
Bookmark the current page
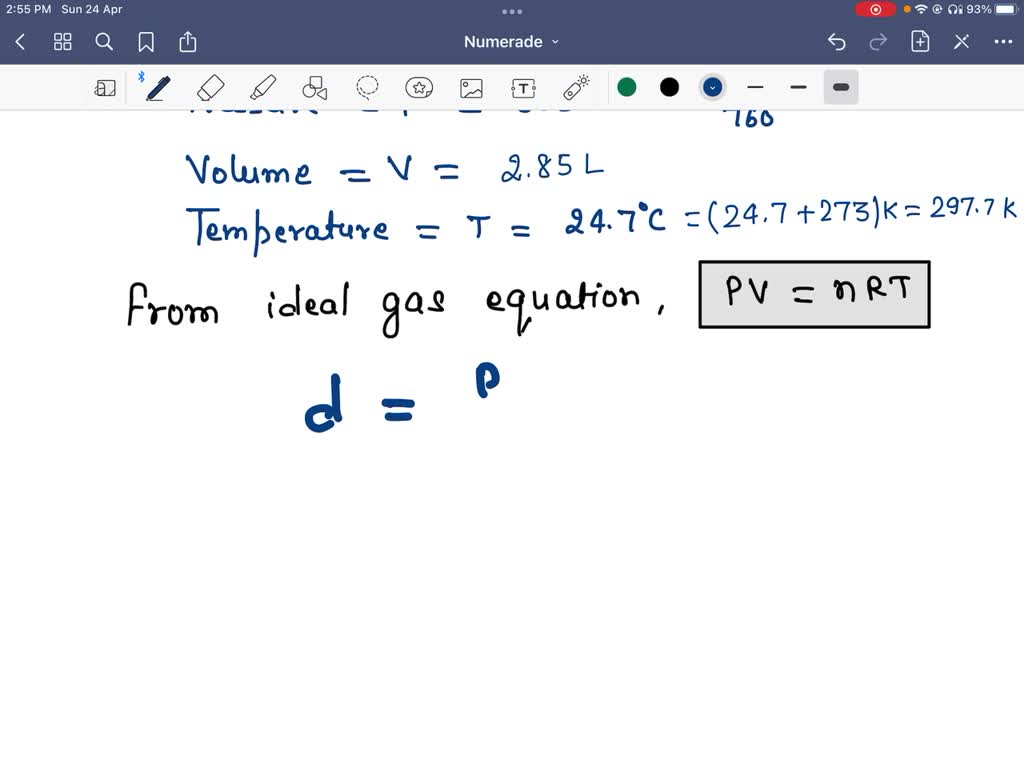tap(147, 41)
